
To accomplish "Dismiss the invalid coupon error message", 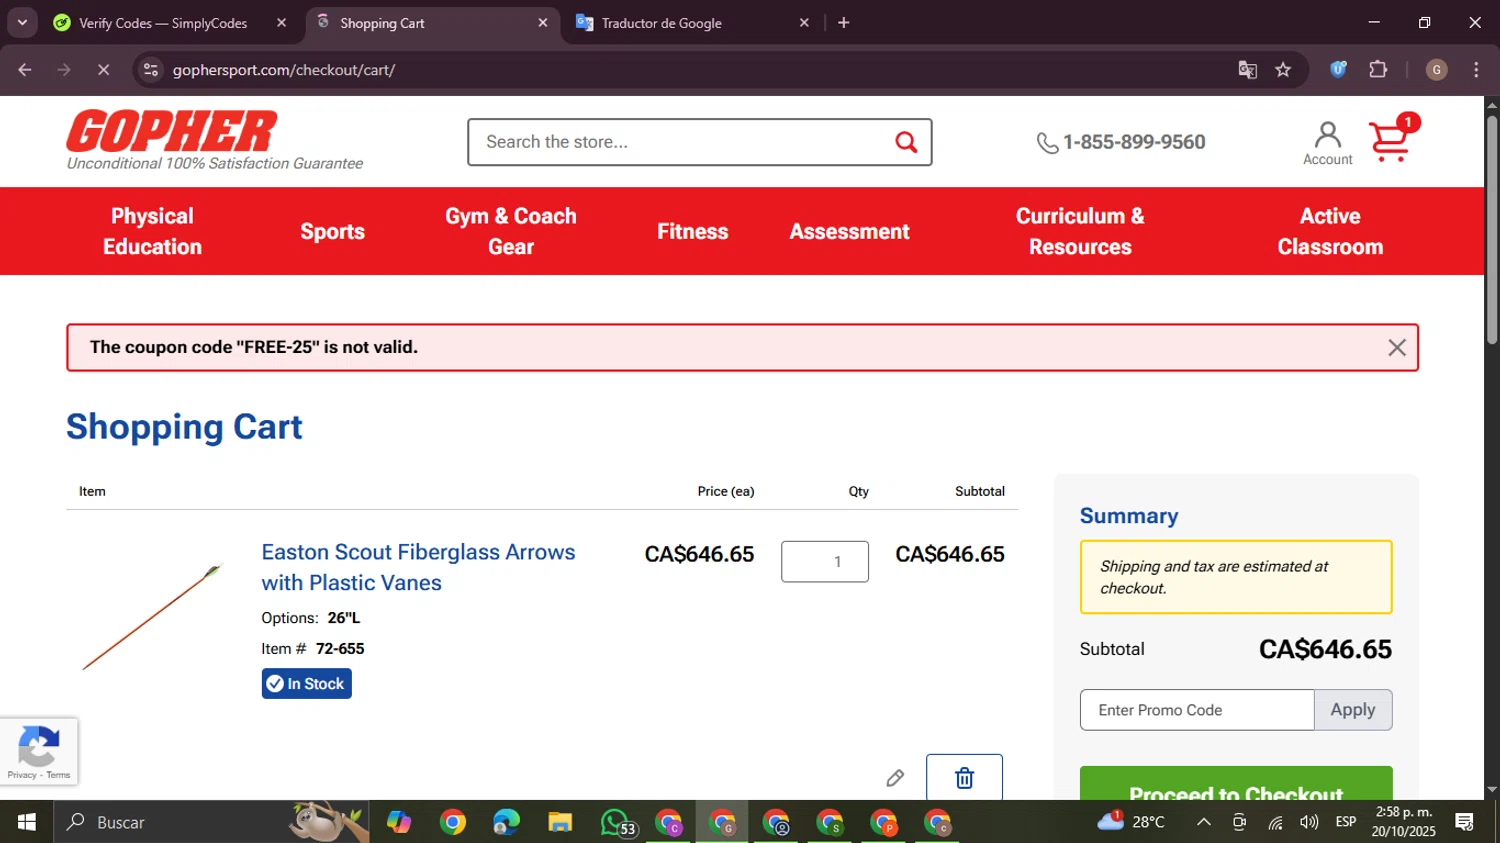I will (x=1397, y=347).
